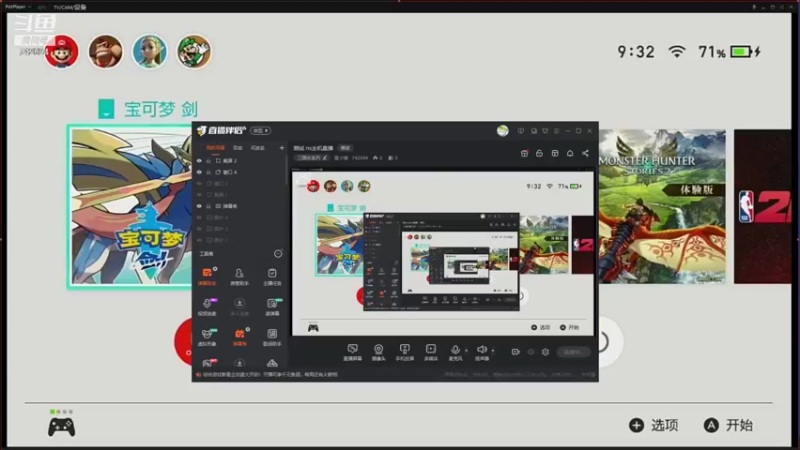Click the start-live button in bottom bar

pos(573,352)
